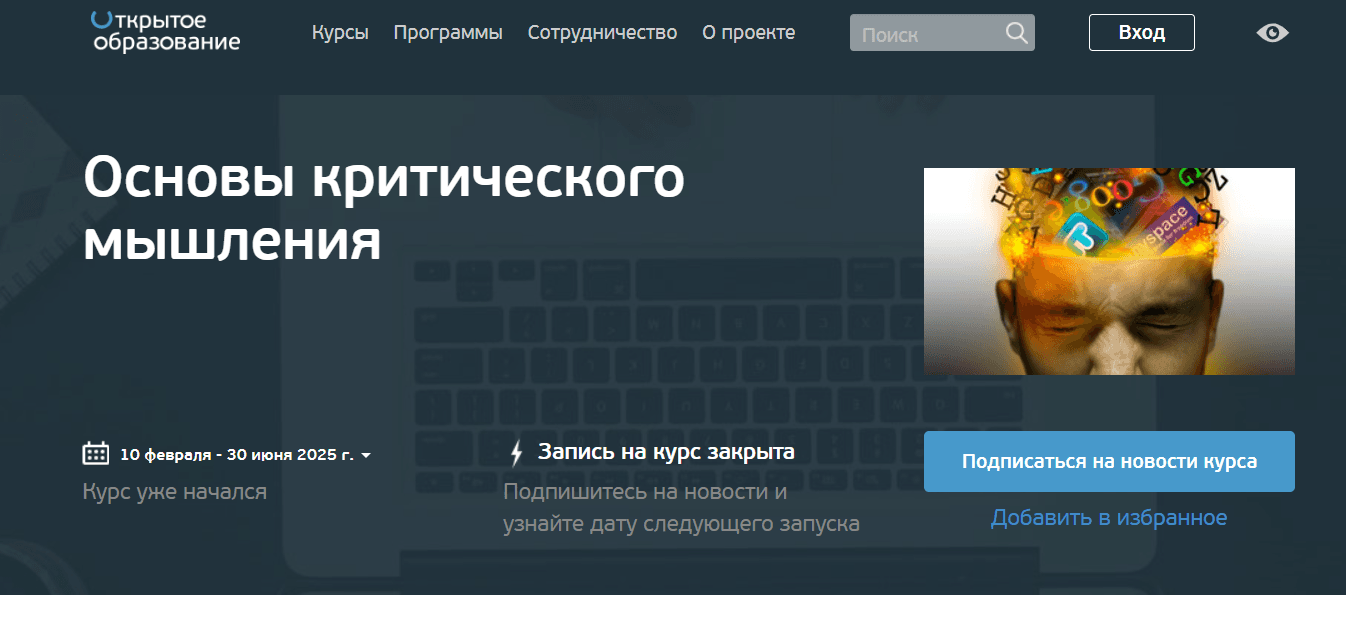Select the 10 февраля - 30 июня 2025 date text
Image resolution: width=1346 pixels, height=635 pixels.
(x=236, y=455)
